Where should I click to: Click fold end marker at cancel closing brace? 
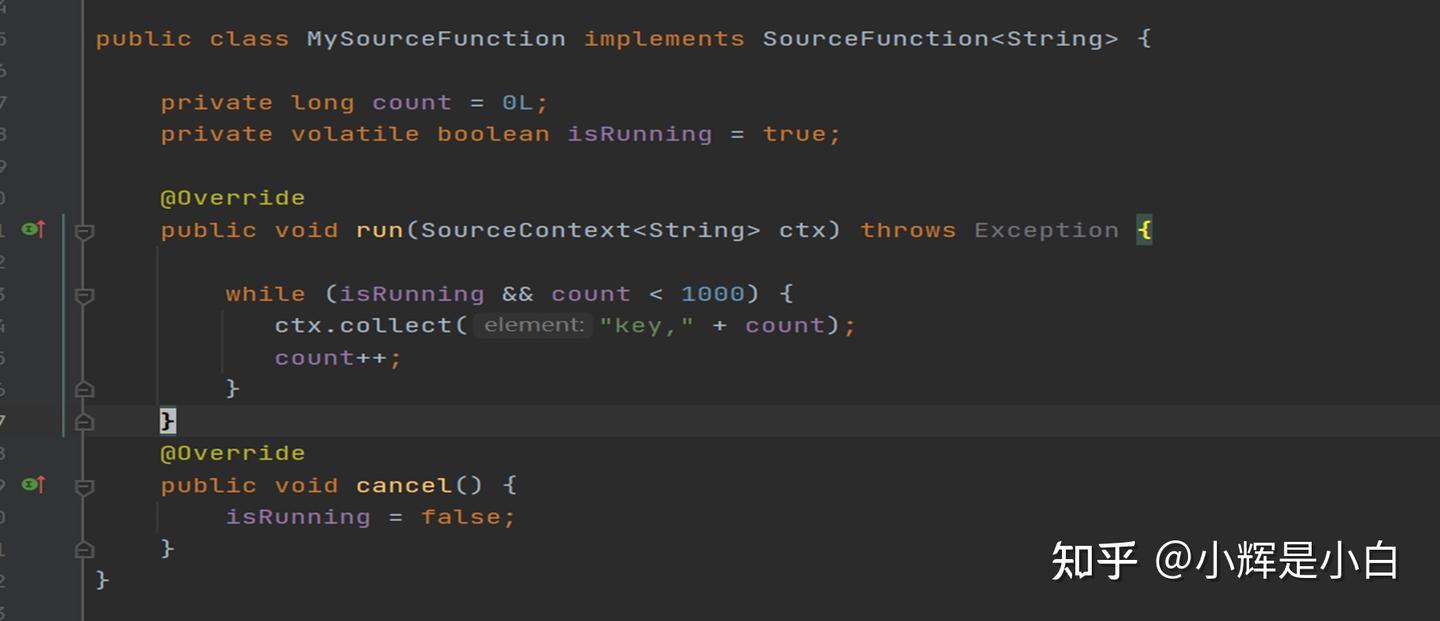[x=85, y=549]
